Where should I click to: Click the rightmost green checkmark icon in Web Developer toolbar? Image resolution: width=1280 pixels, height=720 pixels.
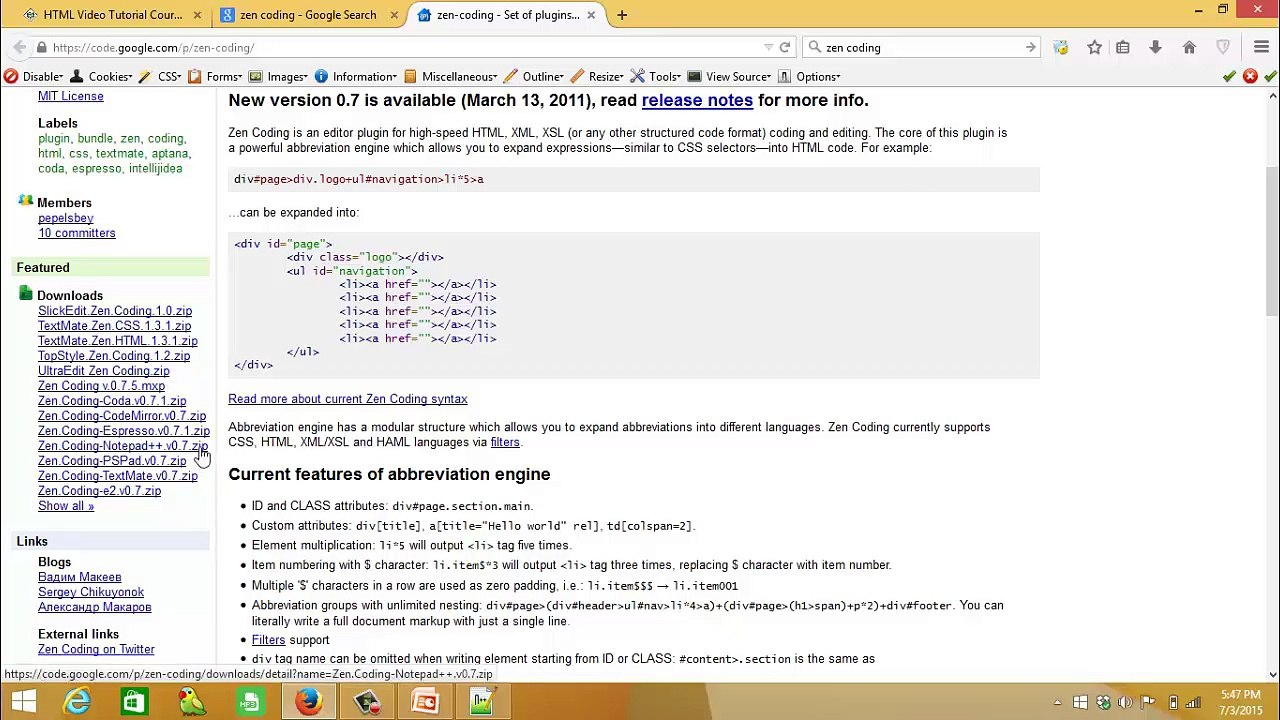pos(1270,76)
